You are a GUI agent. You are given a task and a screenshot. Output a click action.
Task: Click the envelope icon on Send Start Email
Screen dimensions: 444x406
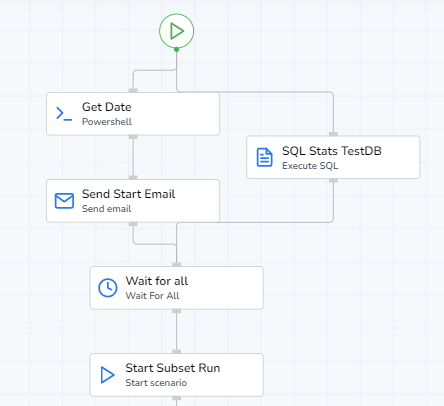click(64, 201)
